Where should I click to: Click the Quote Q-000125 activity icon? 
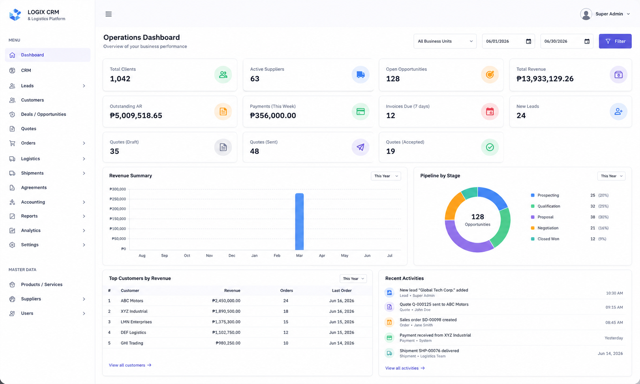tap(389, 307)
